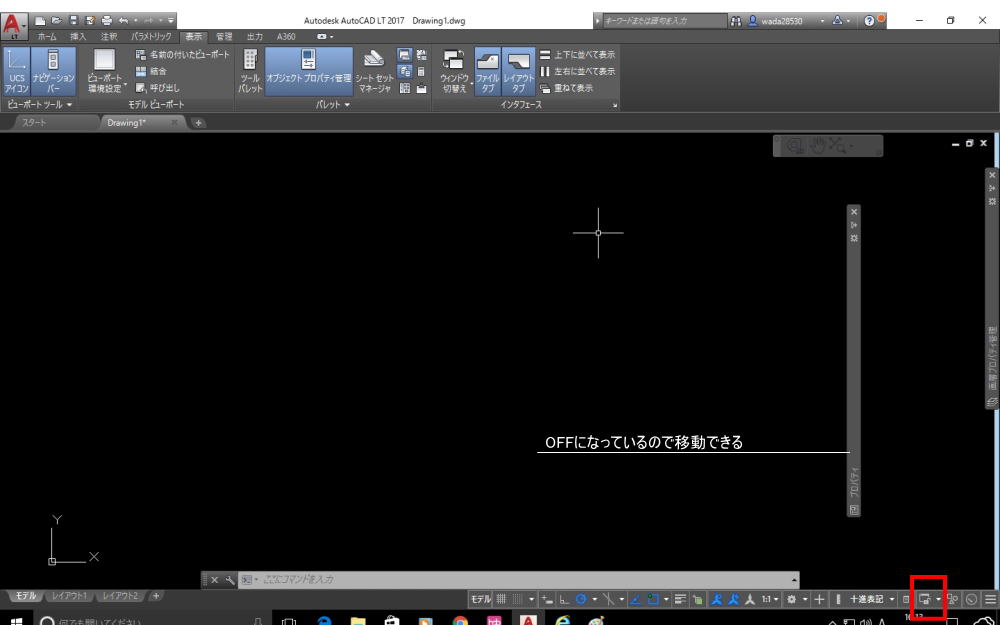Open the 十進表記 units dropdown

coord(871,599)
